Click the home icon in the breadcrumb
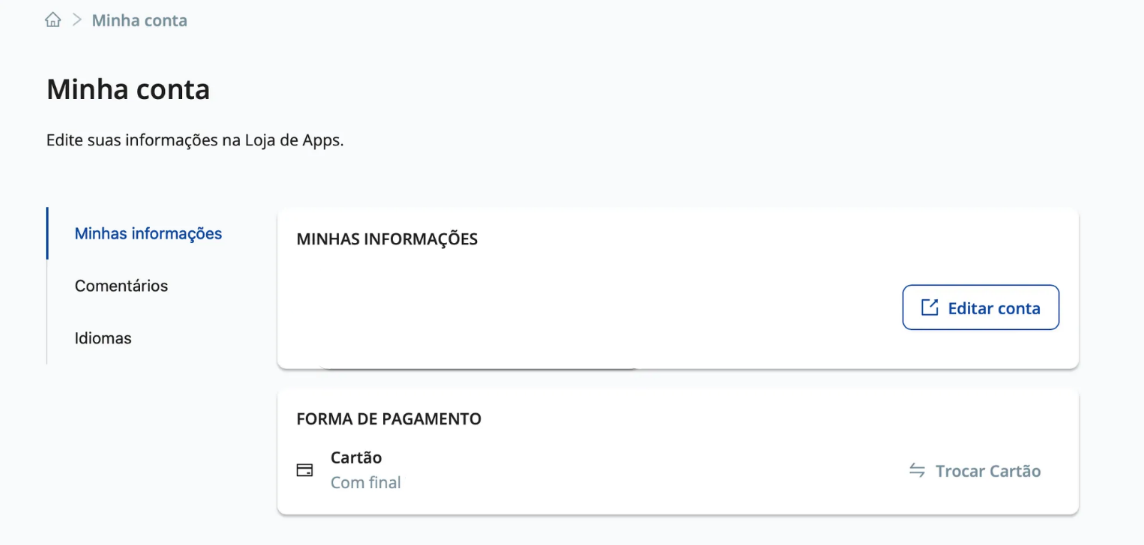 [x=53, y=20]
